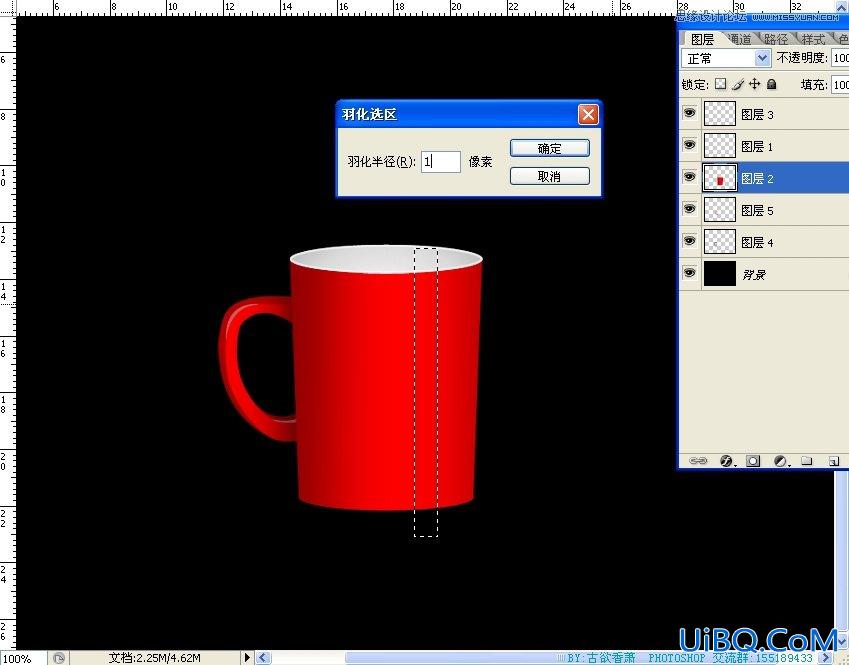
Task: Close the 羽化选区 dialog
Action: [x=588, y=114]
